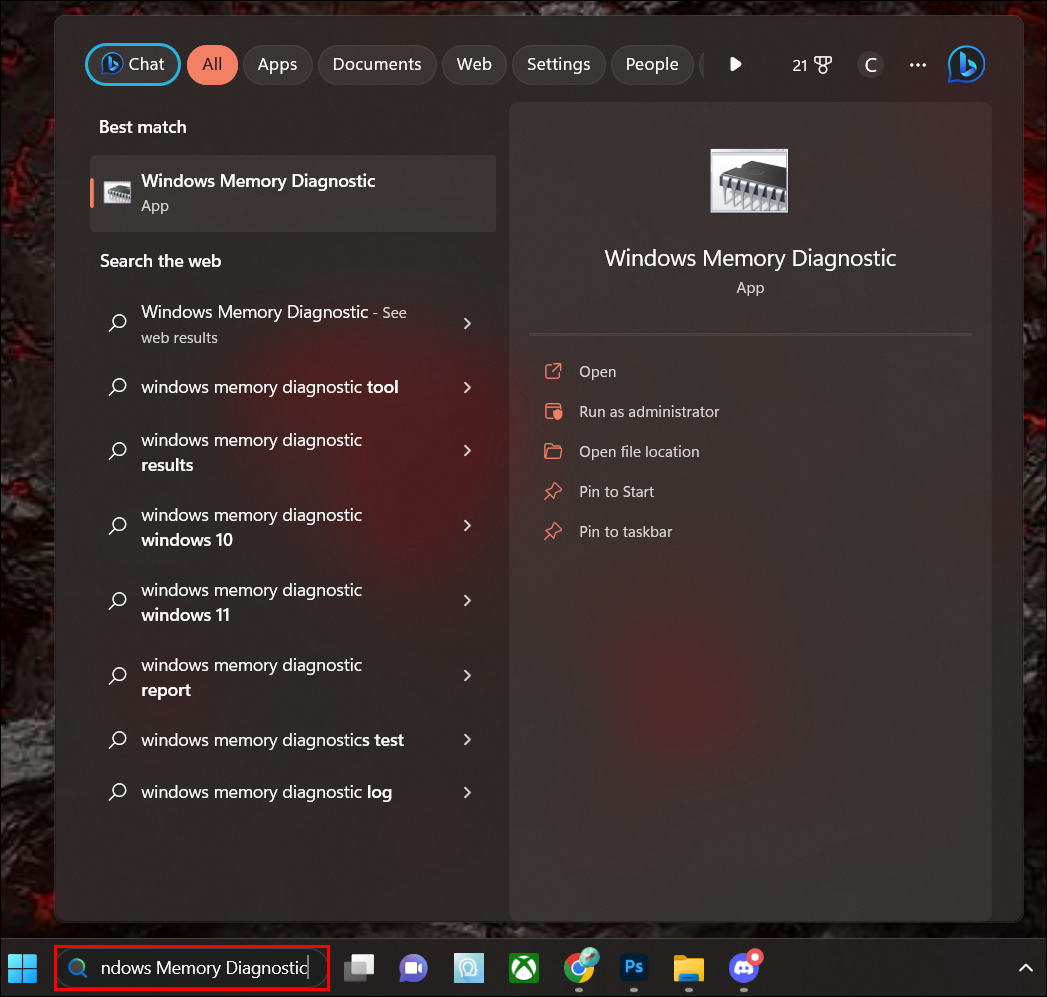Open Teams Chat from the taskbar

413,968
